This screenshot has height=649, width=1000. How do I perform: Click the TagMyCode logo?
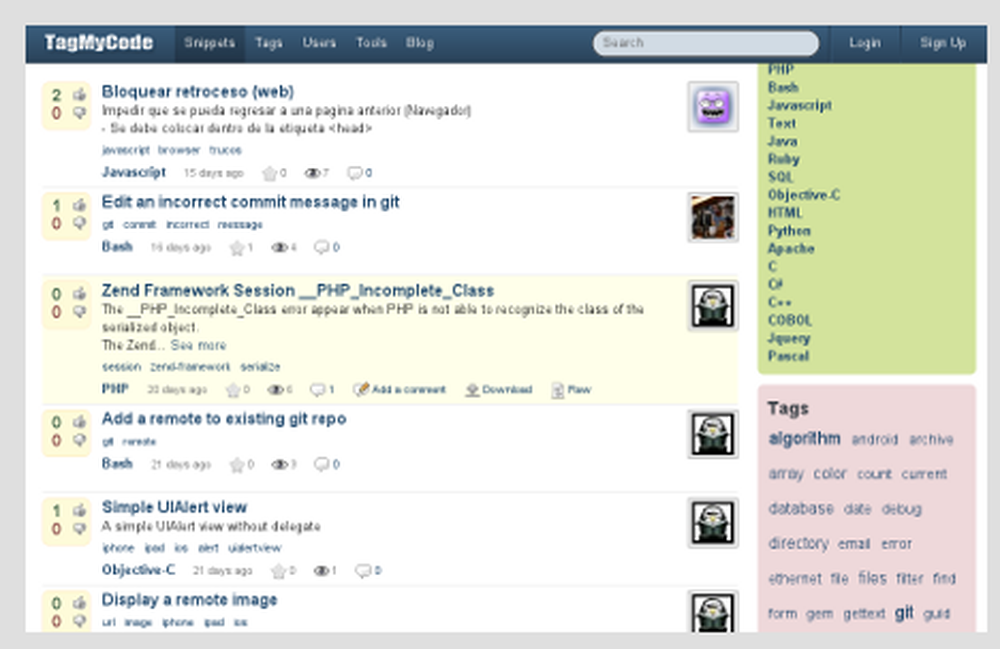[x=99, y=43]
